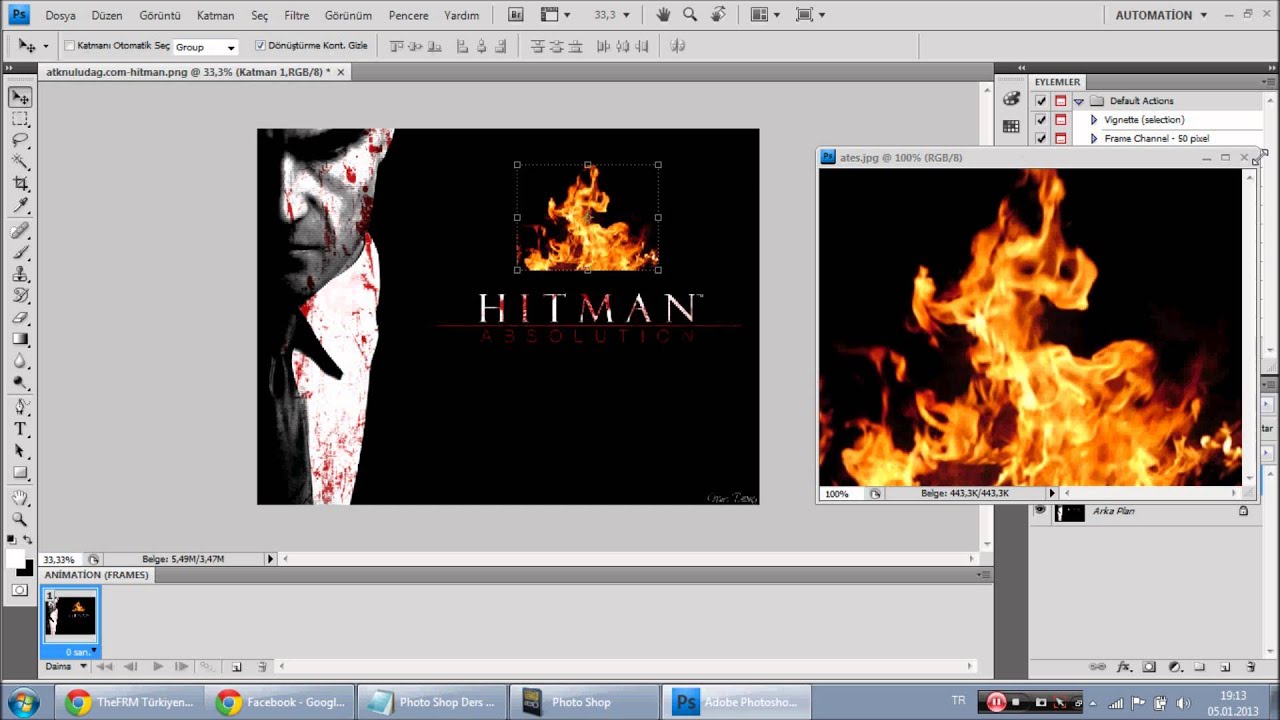The width and height of the screenshot is (1280, 720).
Task: Select the Healing Brush tool
Action: pos(20,231)
